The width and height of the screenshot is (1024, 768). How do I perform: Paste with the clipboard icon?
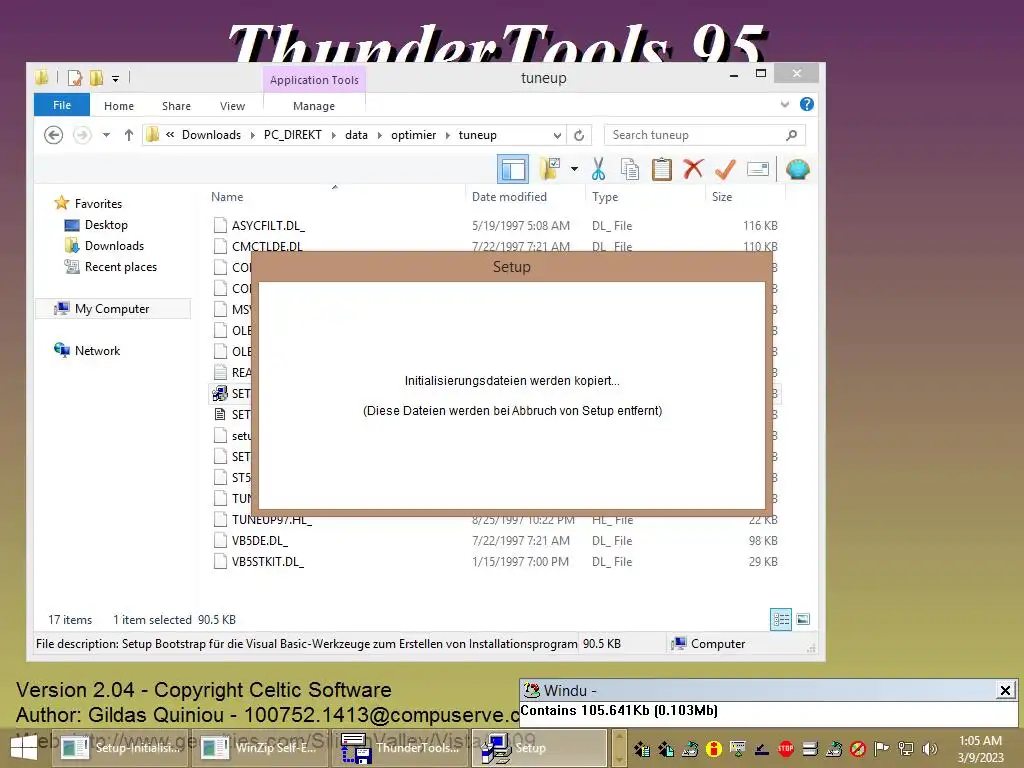[662, 169]
